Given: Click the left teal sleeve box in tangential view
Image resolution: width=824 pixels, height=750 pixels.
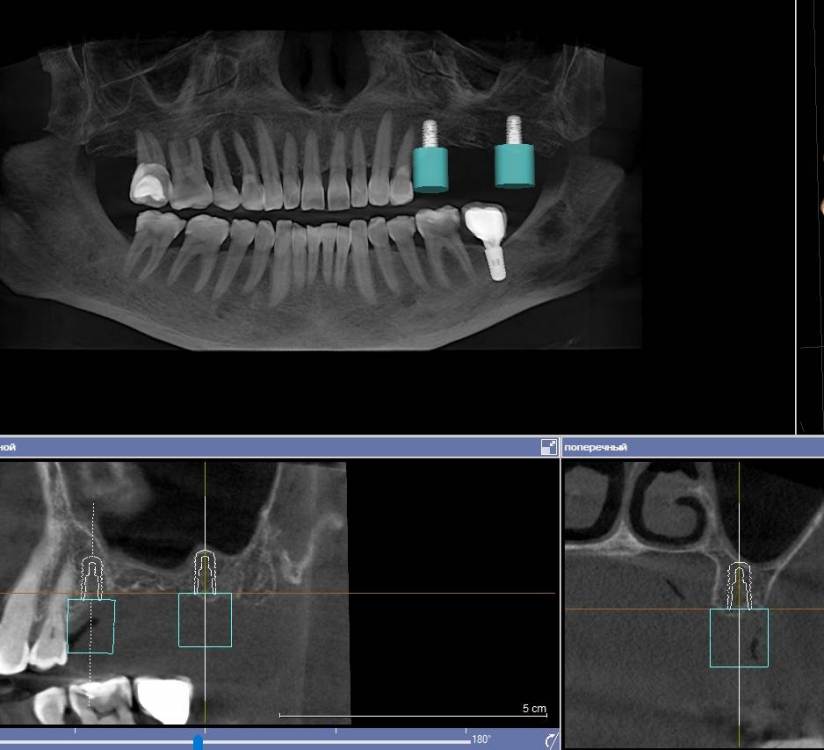Looking at the screenshot, I should 91,625.
